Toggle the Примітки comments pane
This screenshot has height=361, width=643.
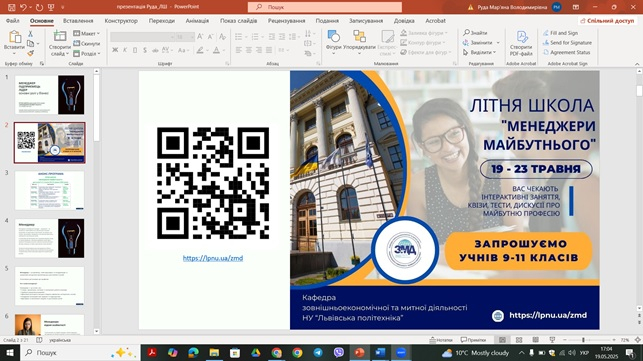click(473, 340)
